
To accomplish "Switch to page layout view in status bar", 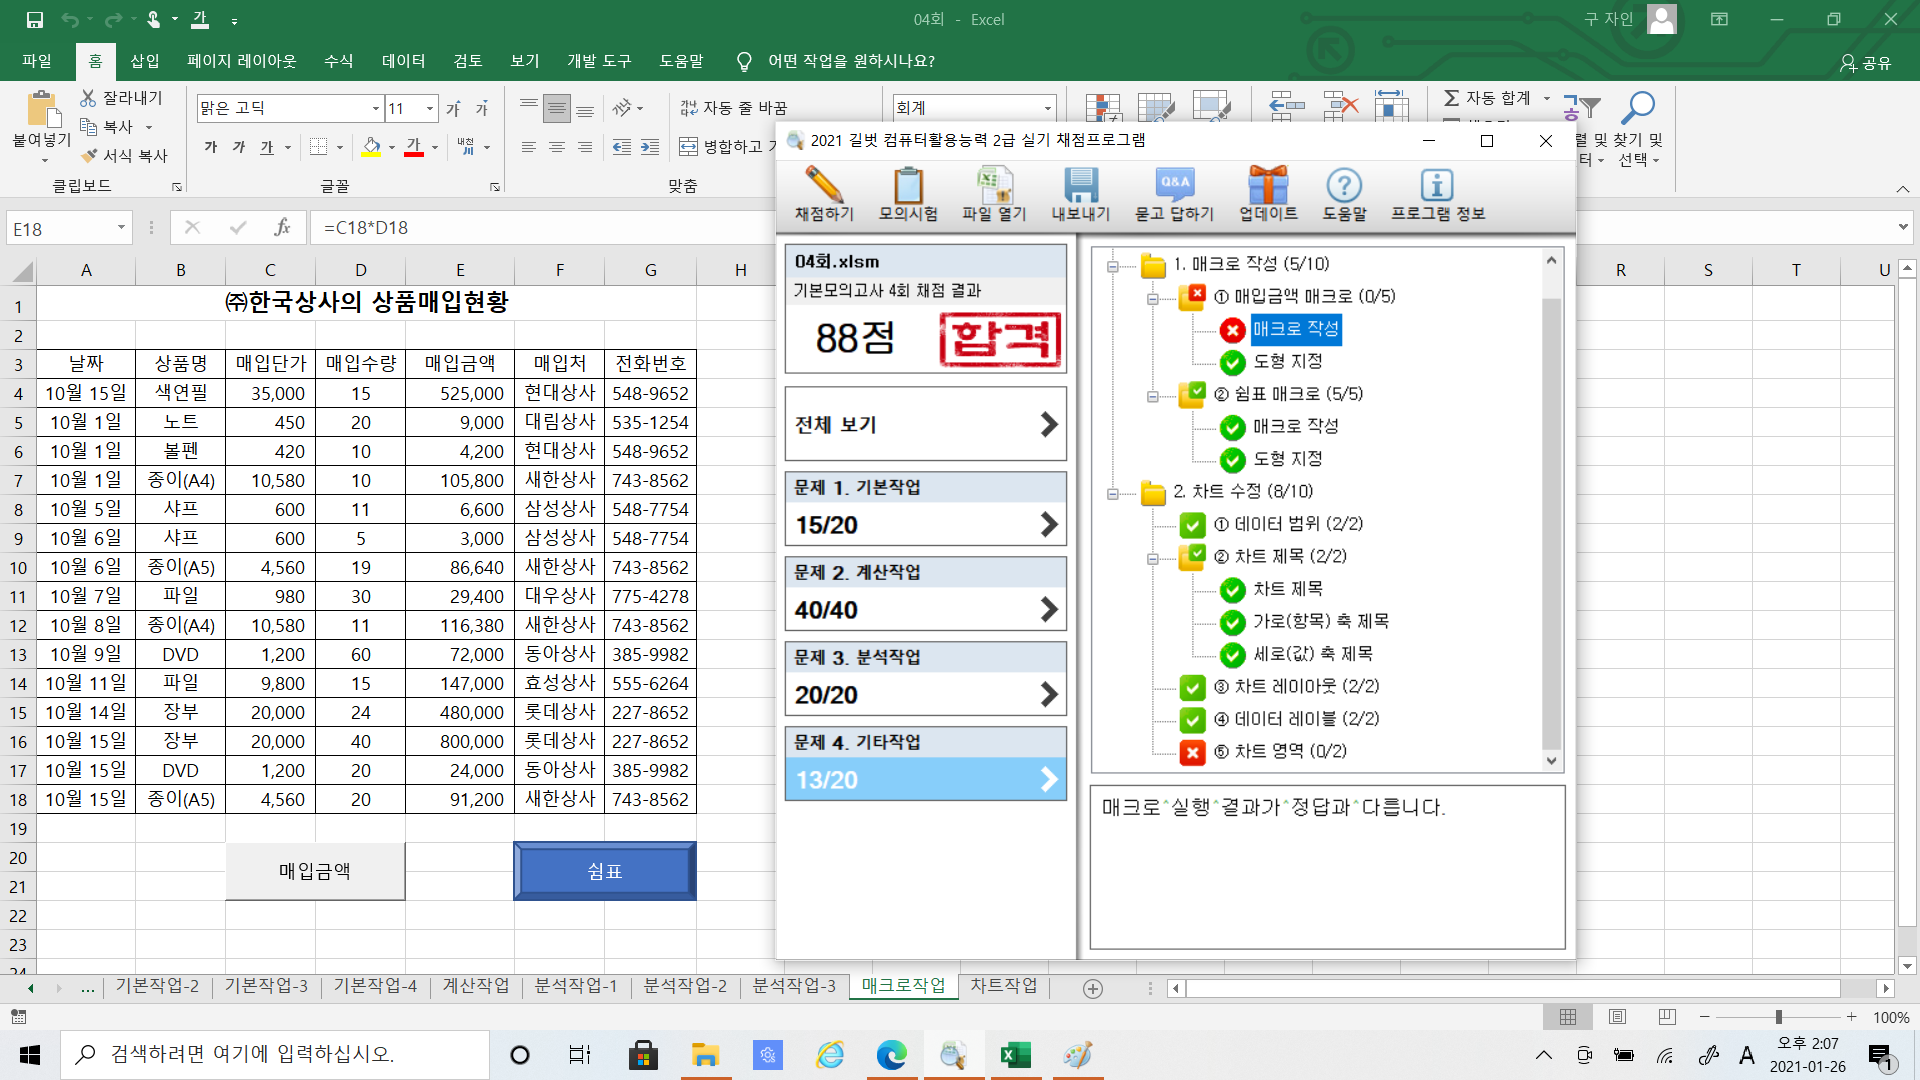I will click(x=1617, y=1017).
